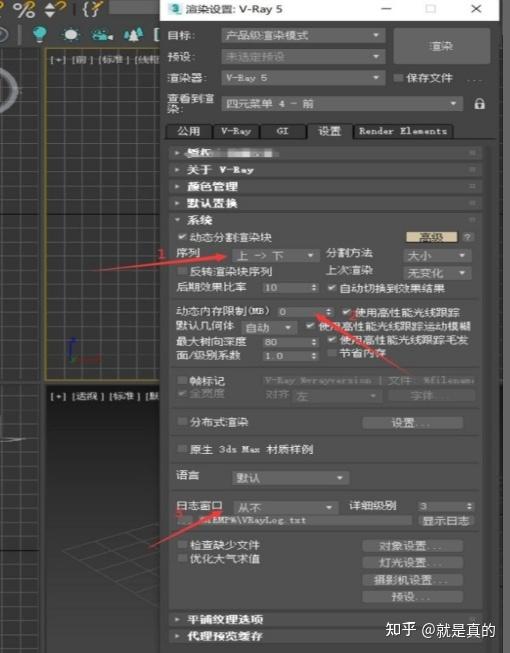This screenshot has width=510, height=653.
Task: Enable 分布式渲染 checkbox
Action: tap(182, 421)
